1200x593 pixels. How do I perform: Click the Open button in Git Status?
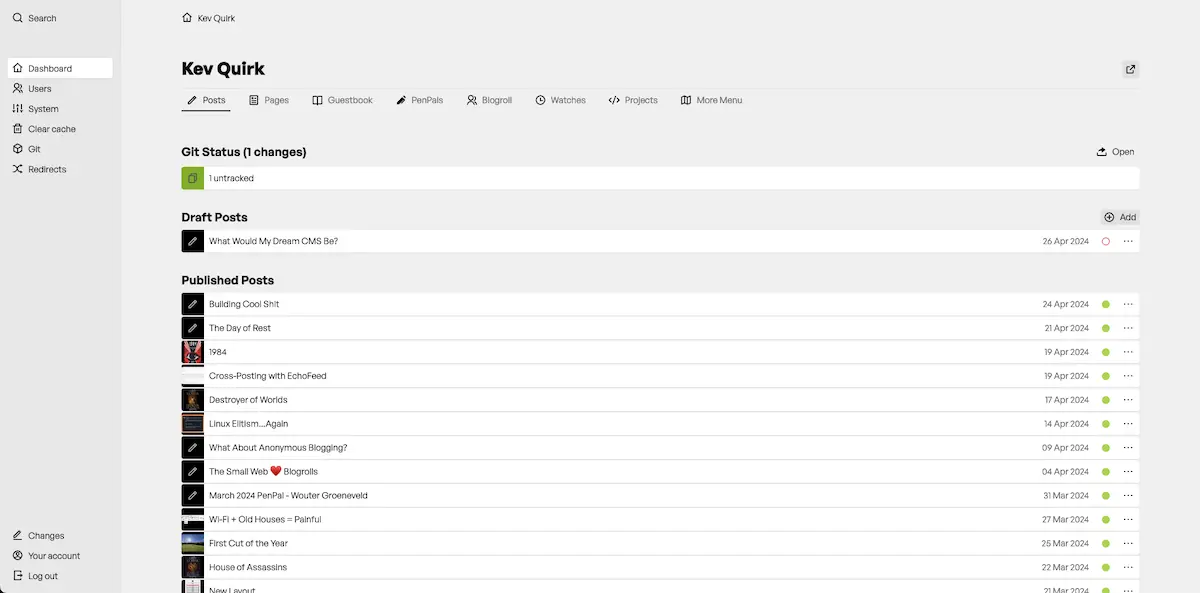(x=1115, y=152)
